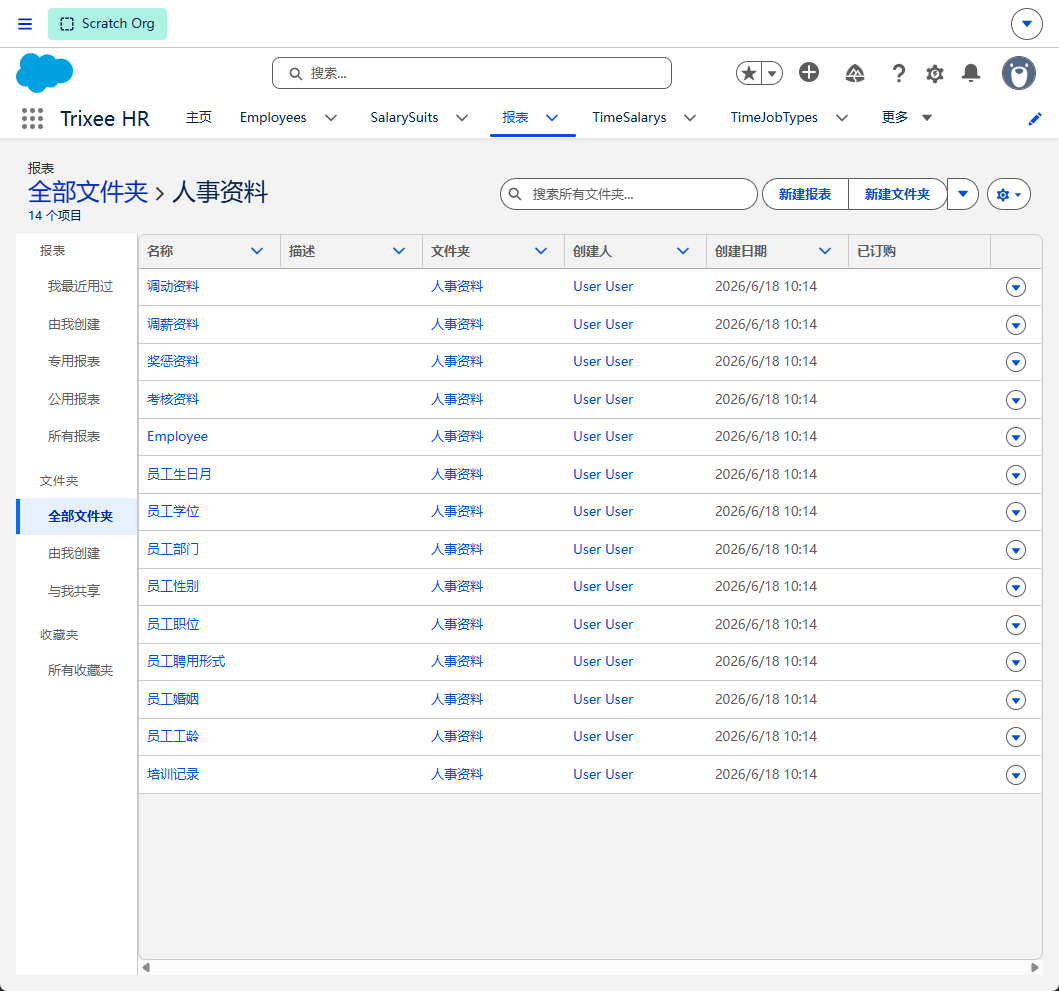Open the 员工学位 report link

coord(174,511)
